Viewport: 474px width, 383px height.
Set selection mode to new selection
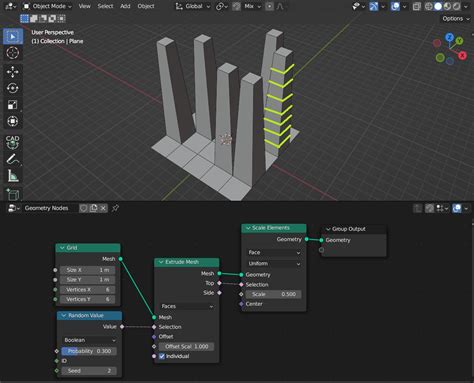coord(24,19)
